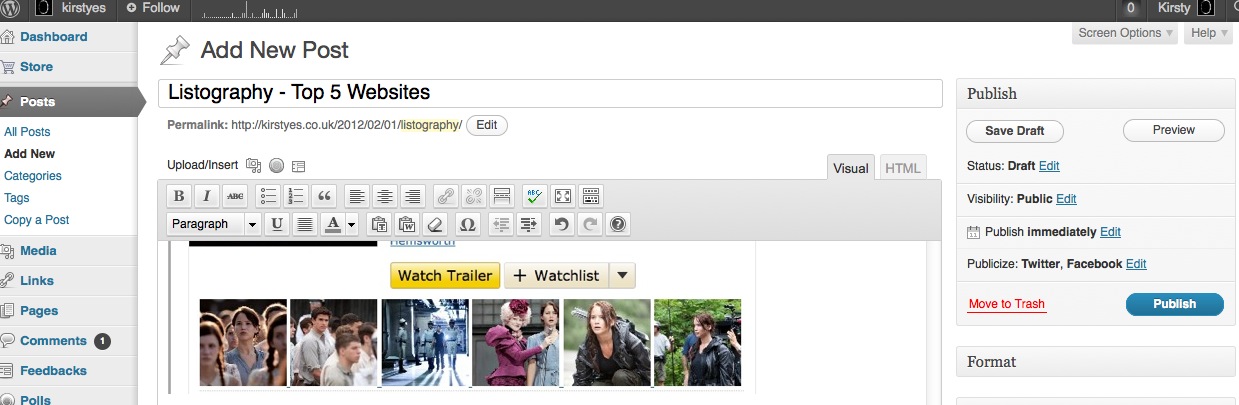Image resolution: width=1239 pixels, height=405 pixels.
Task: Click the insert link chain icon
Action: click(x=446, y=196)
